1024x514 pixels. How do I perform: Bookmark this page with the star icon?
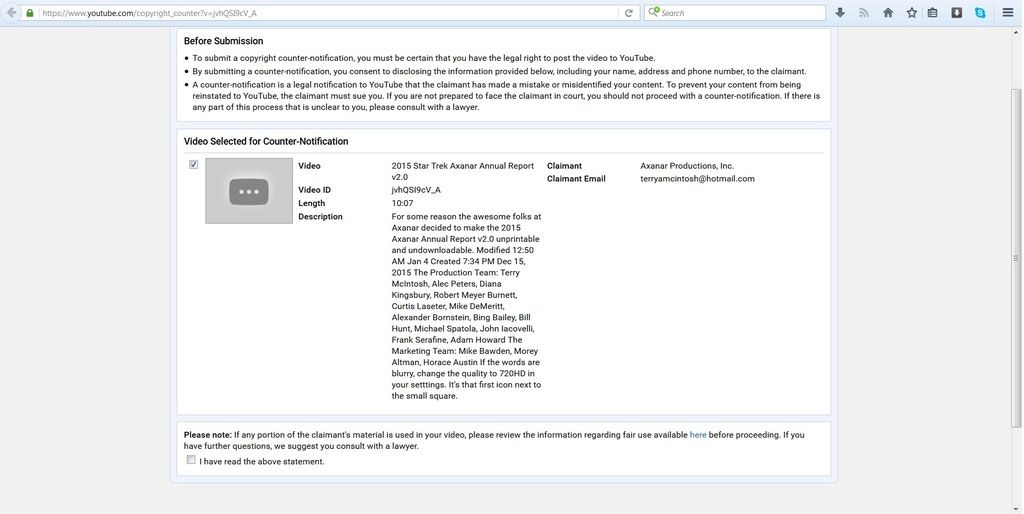(912, 12)
